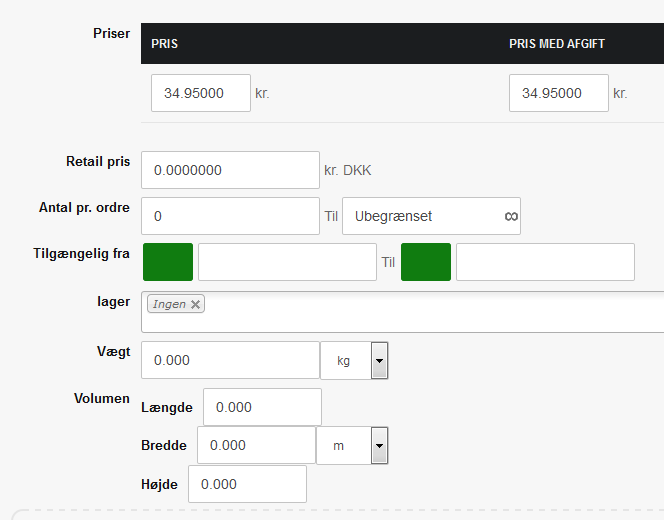Click the PRIS price input field
The height and width of the screenshot is (520, 664).
coord(201,93)
